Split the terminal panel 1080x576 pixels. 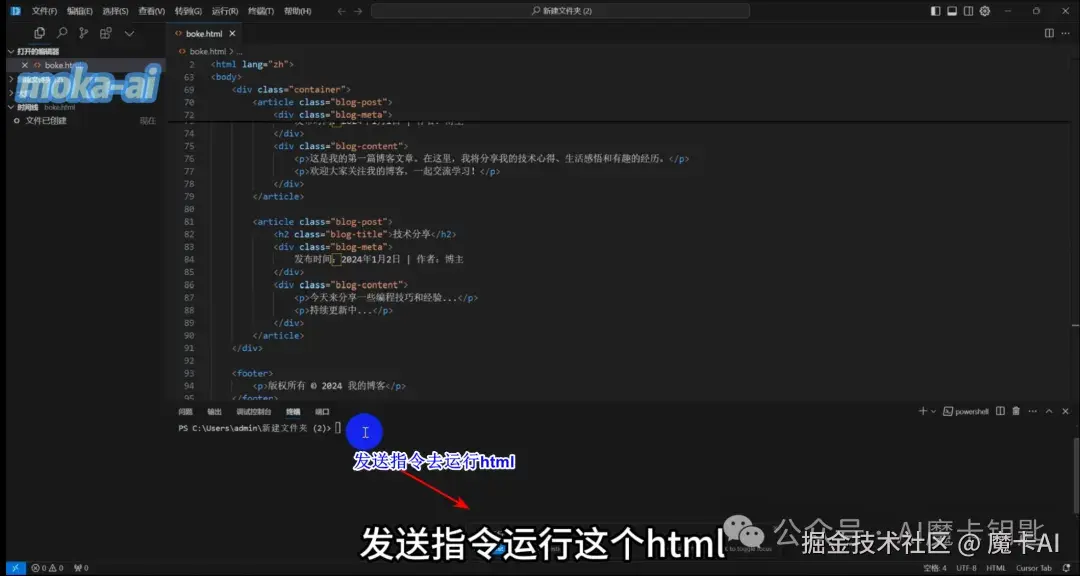click(1001, 411)
